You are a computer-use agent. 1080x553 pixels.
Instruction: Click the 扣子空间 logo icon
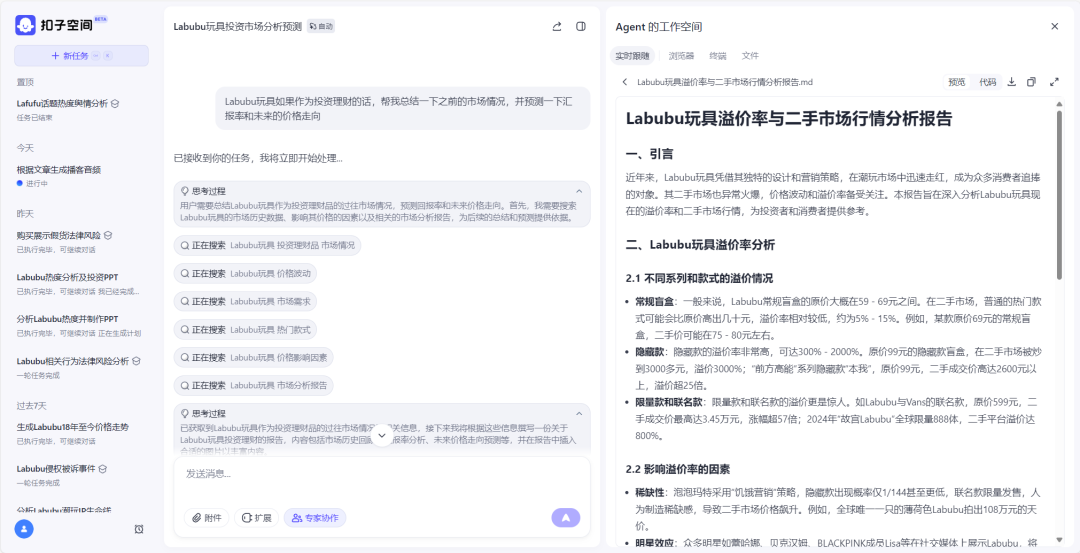pos(25,25)
